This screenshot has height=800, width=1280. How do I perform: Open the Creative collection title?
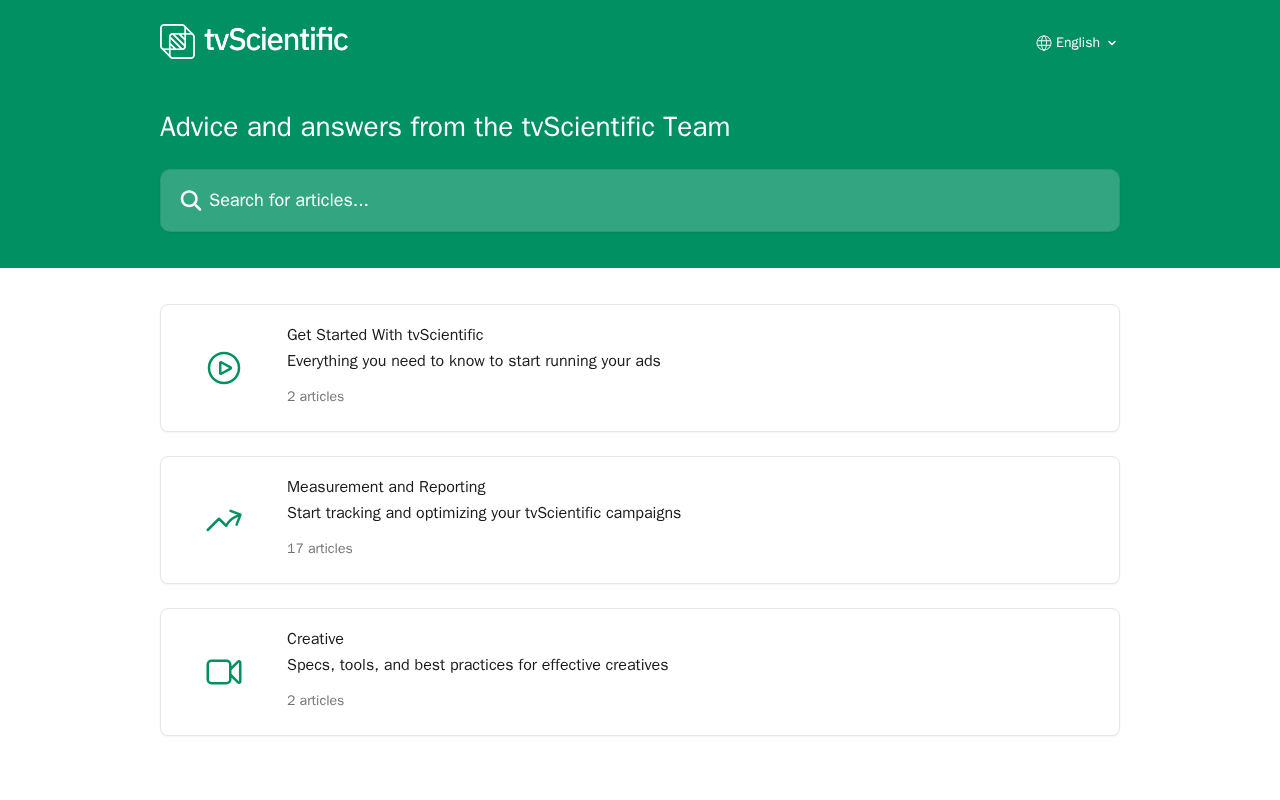pyautogui.click(x=315, y=639)
